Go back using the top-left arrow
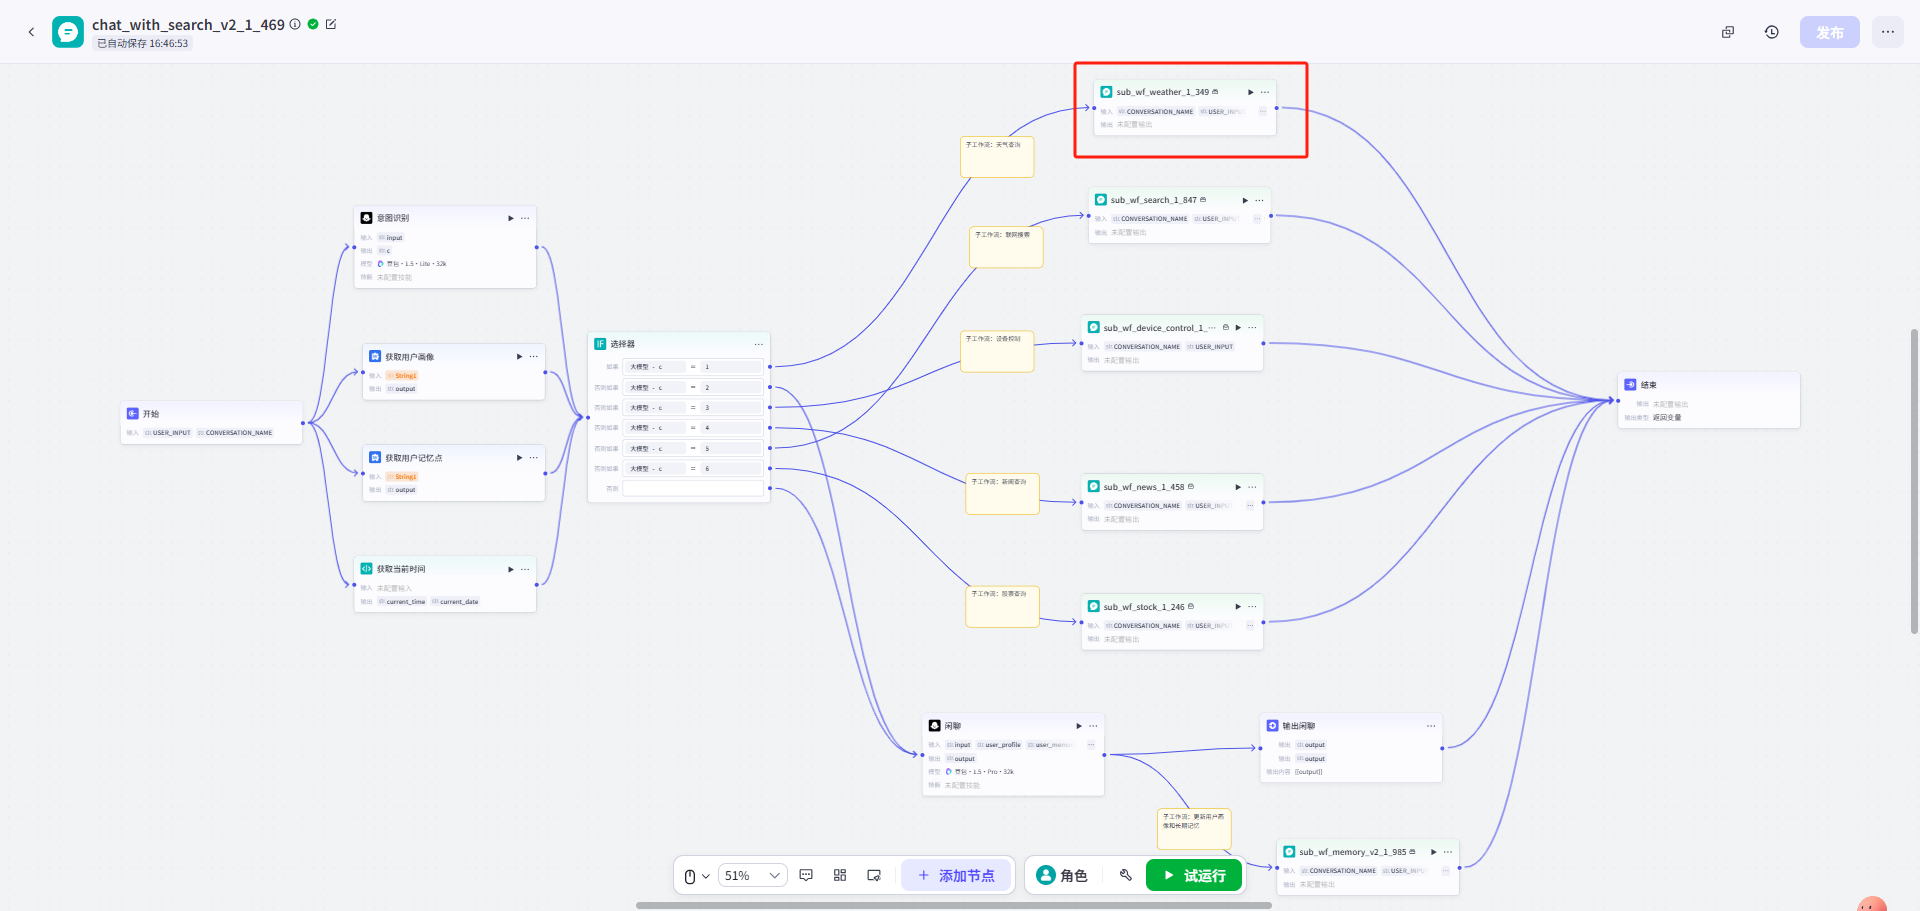The width and height of the screenshot is (1920, 911). (31, 32)
